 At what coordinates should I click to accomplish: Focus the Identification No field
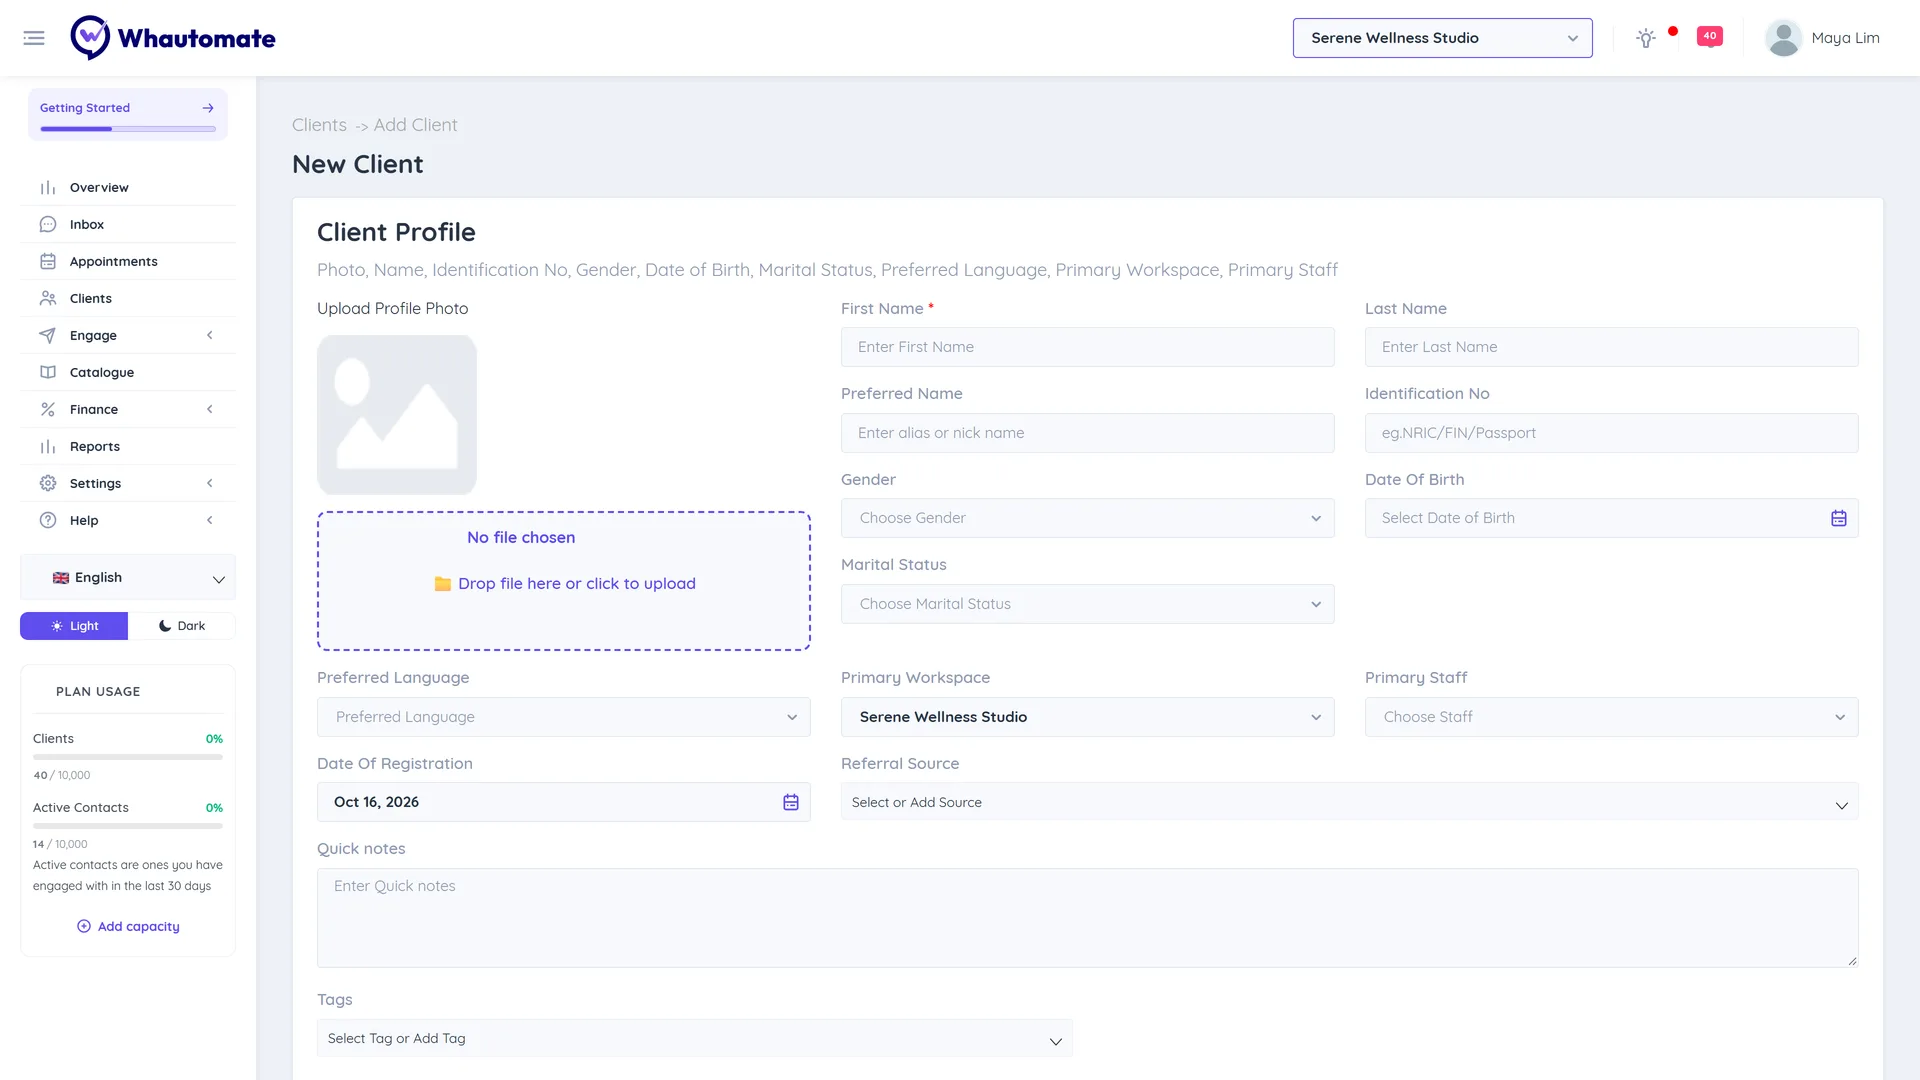(1611, 433)
